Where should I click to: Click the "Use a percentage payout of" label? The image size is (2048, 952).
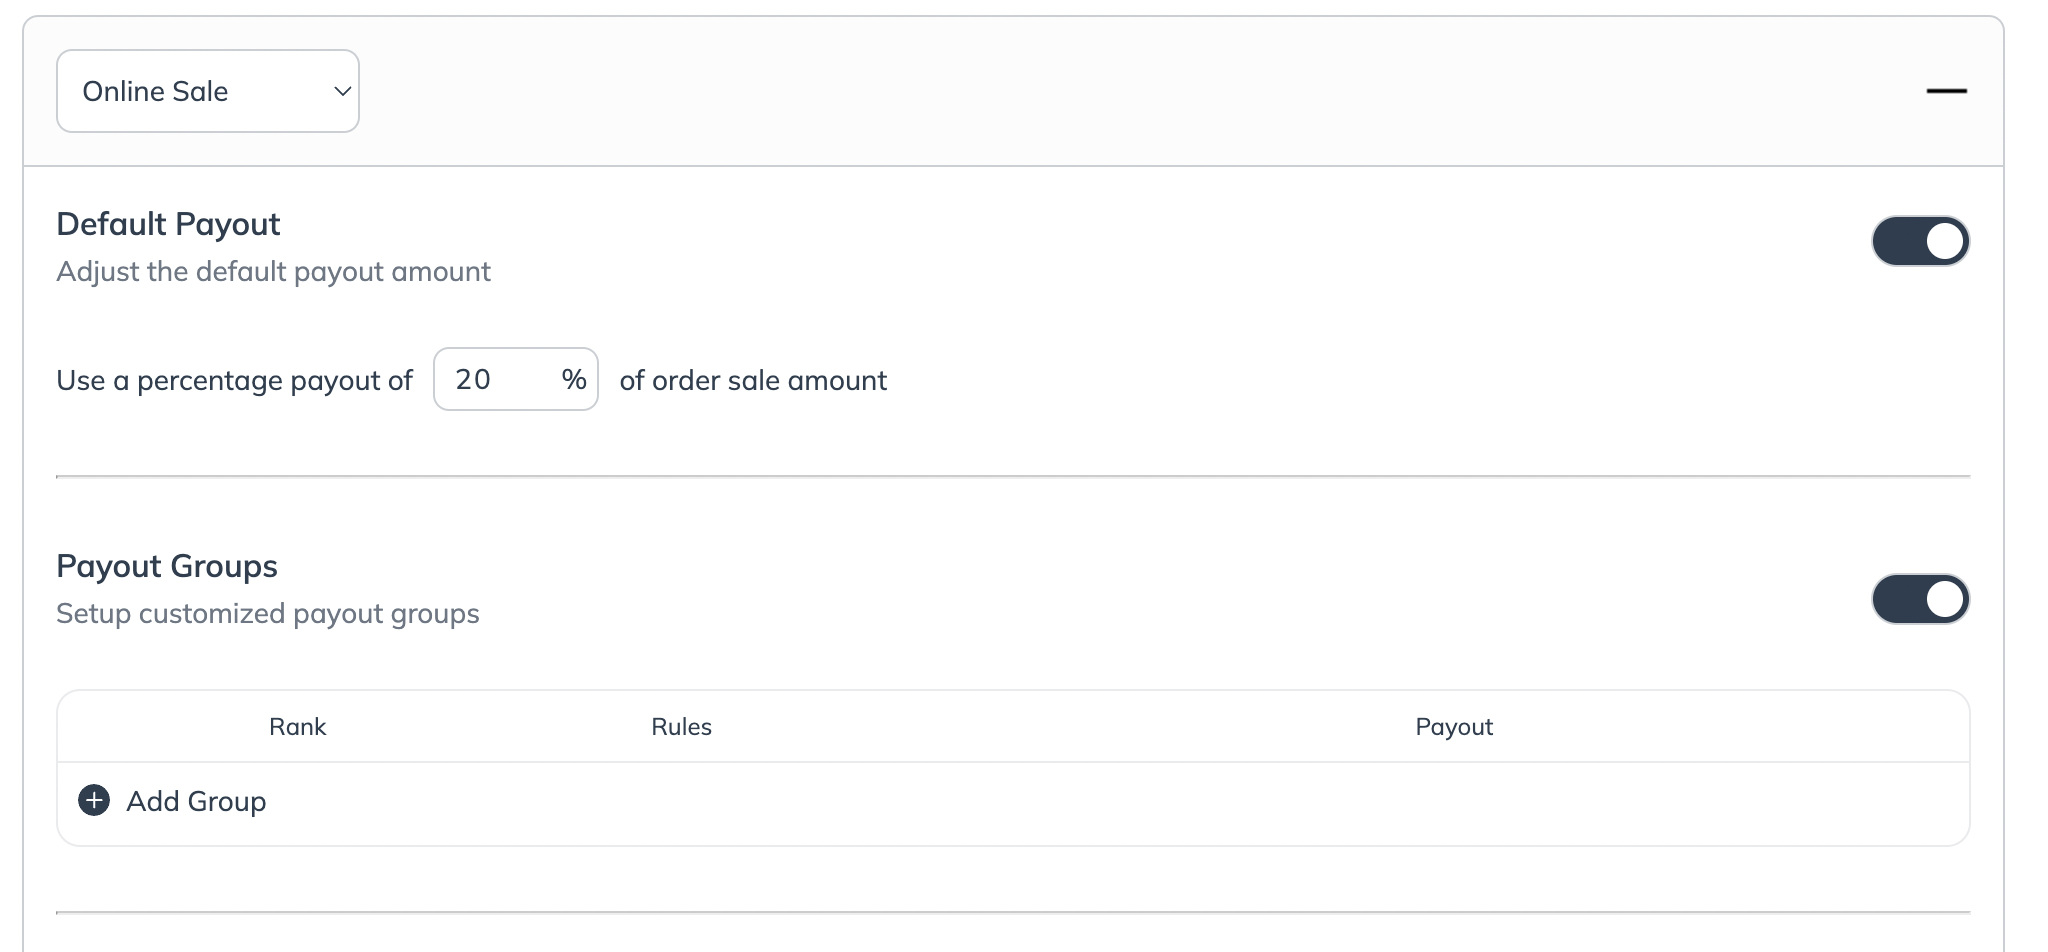(234, 380)
